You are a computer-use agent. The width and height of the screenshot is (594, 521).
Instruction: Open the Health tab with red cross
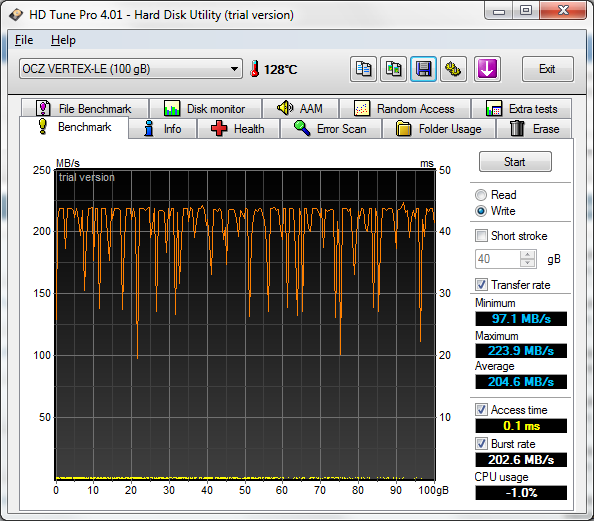[238, 129]
